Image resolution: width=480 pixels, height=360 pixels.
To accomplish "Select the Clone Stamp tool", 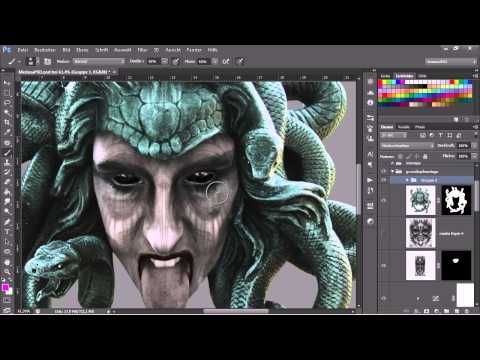I will pos(7,163).
